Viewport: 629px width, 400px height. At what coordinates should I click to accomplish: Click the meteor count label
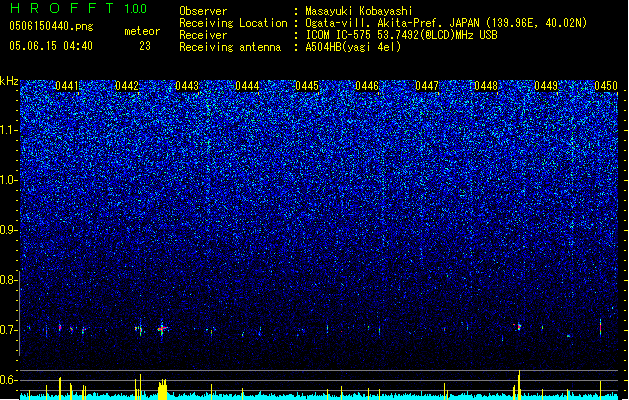point(142,31)
